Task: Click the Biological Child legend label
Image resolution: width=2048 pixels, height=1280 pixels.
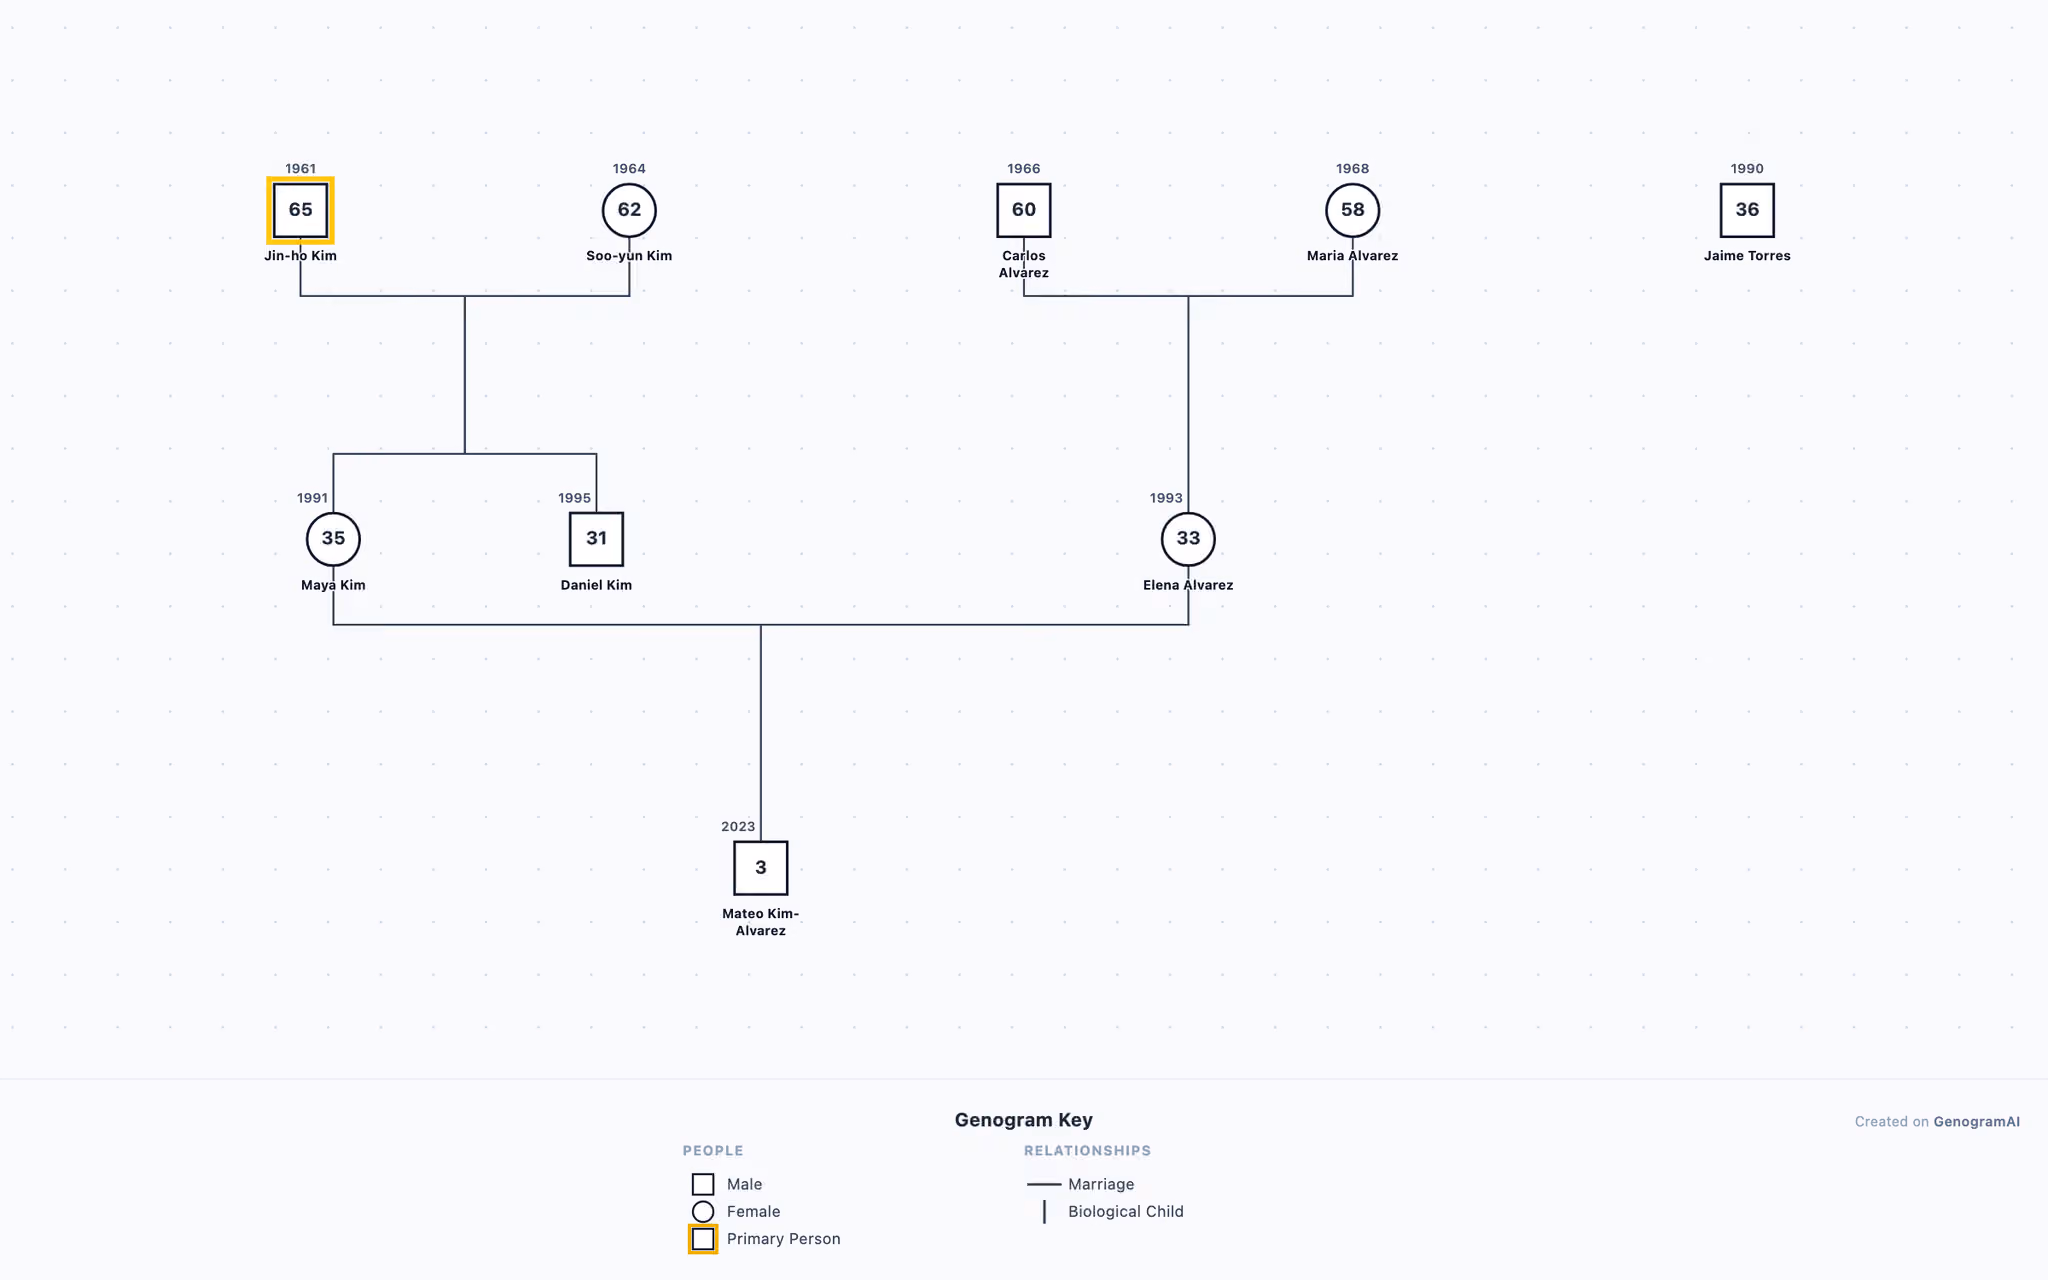Action: click(1126, 1212)
